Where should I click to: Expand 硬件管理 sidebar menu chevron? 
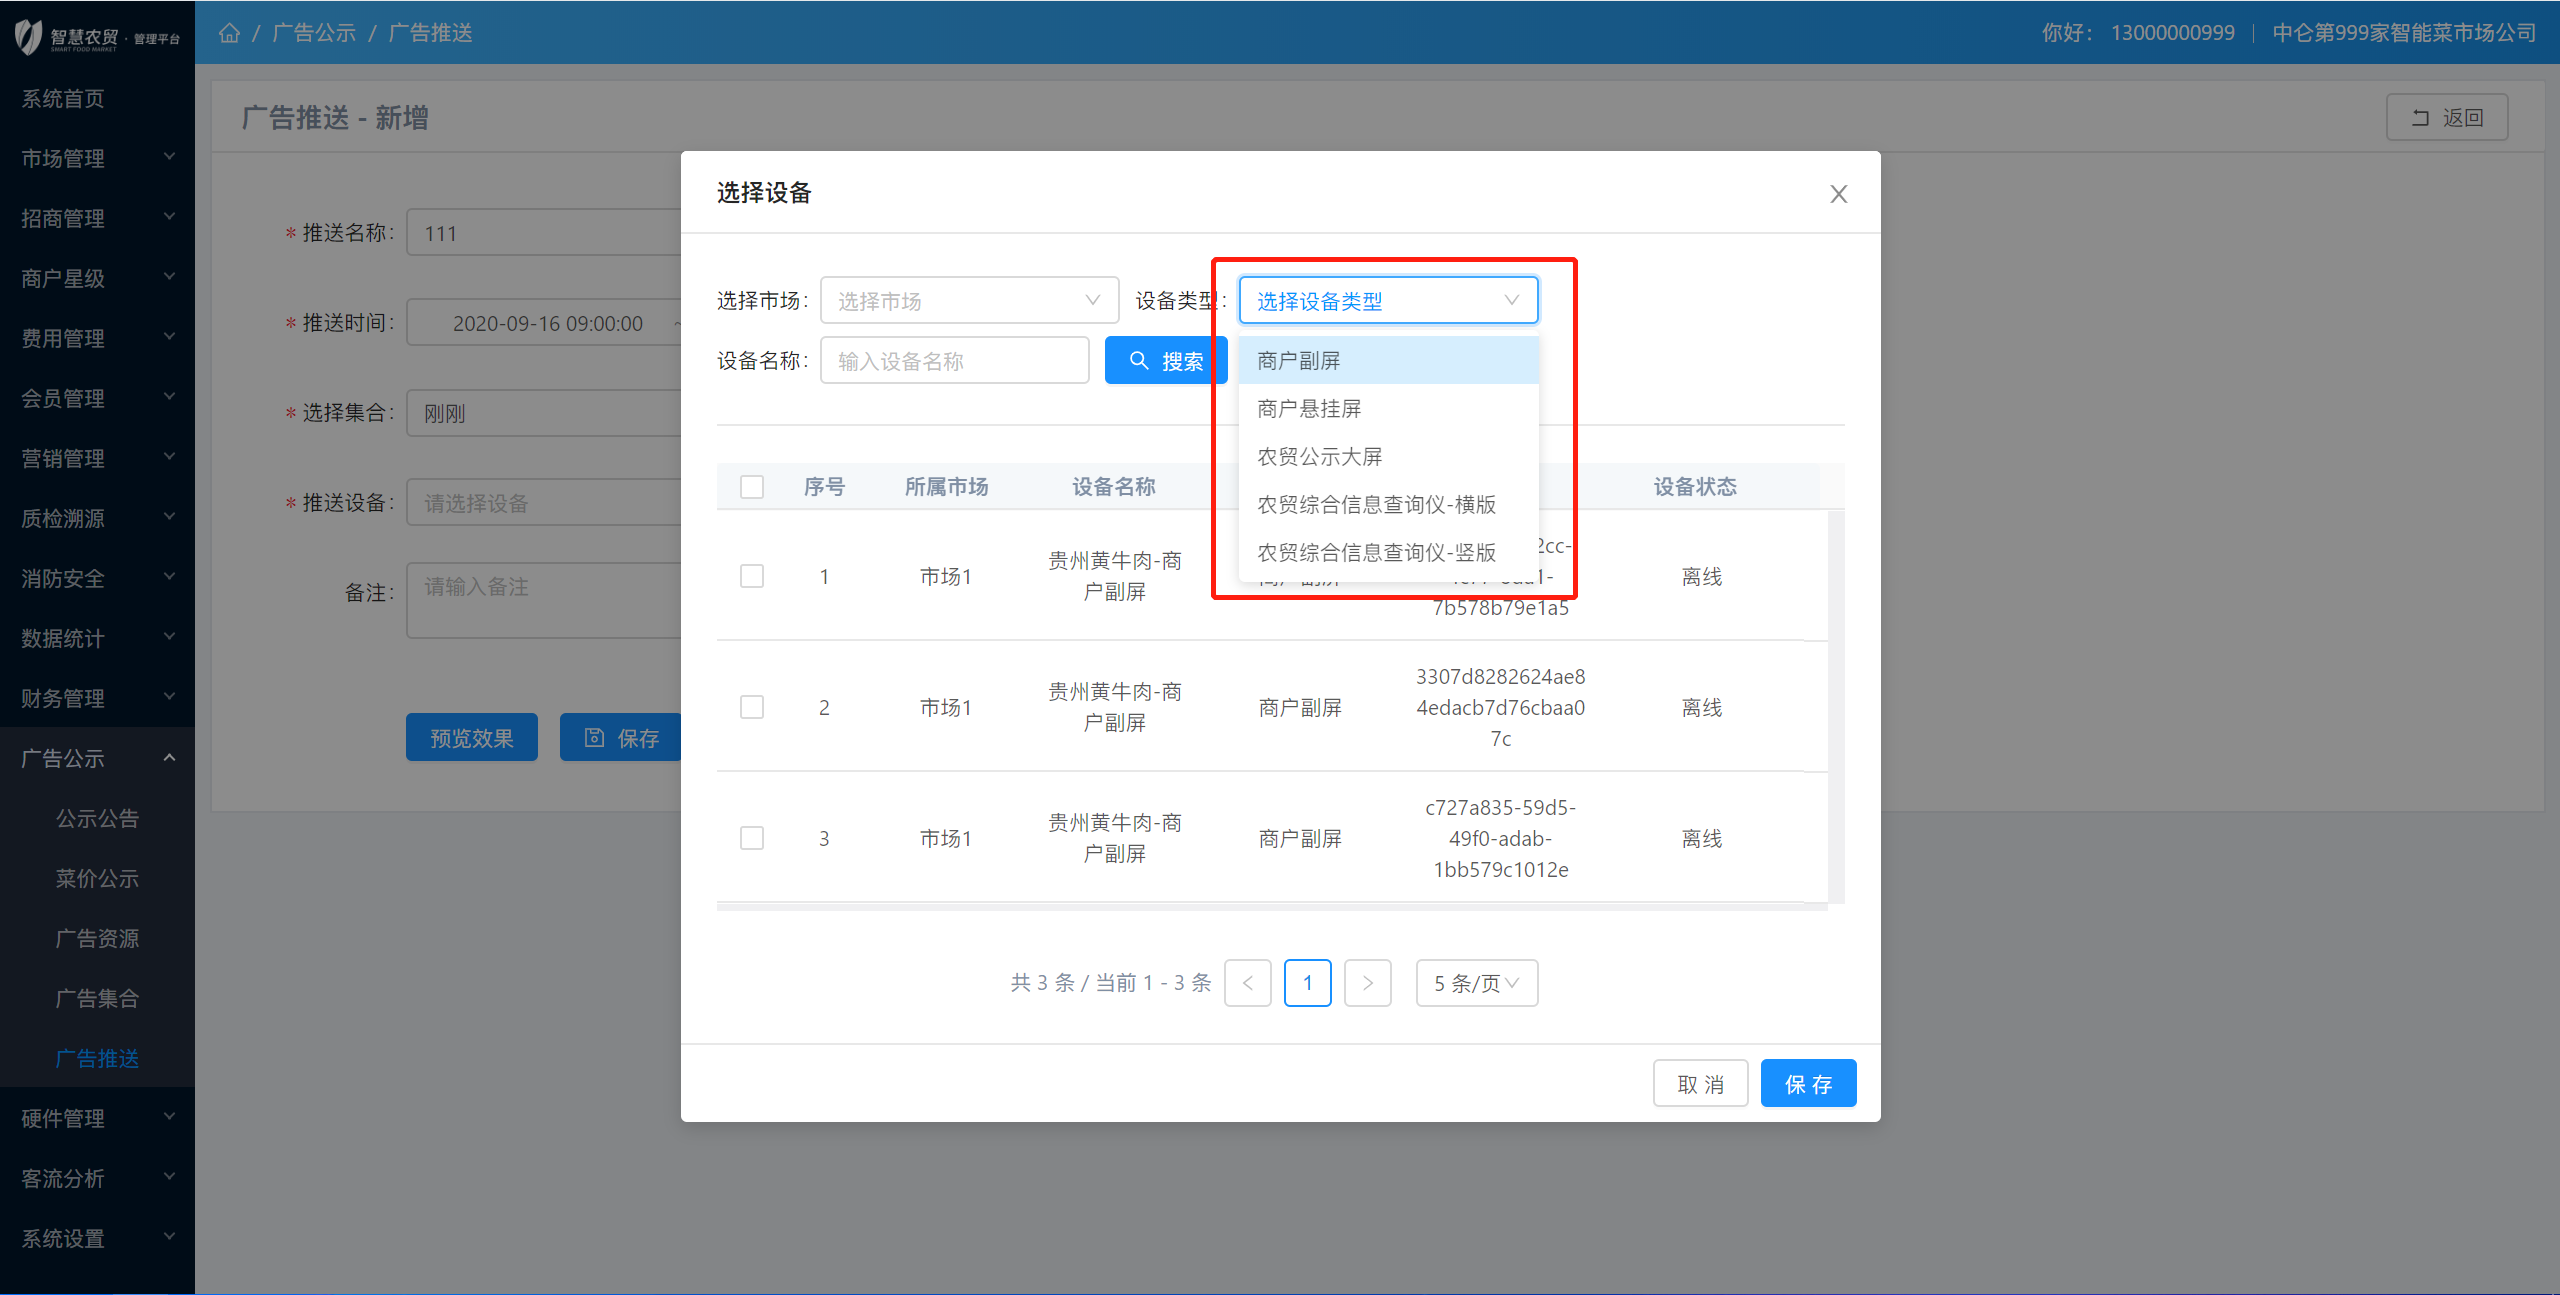(x=169, y=1117)
